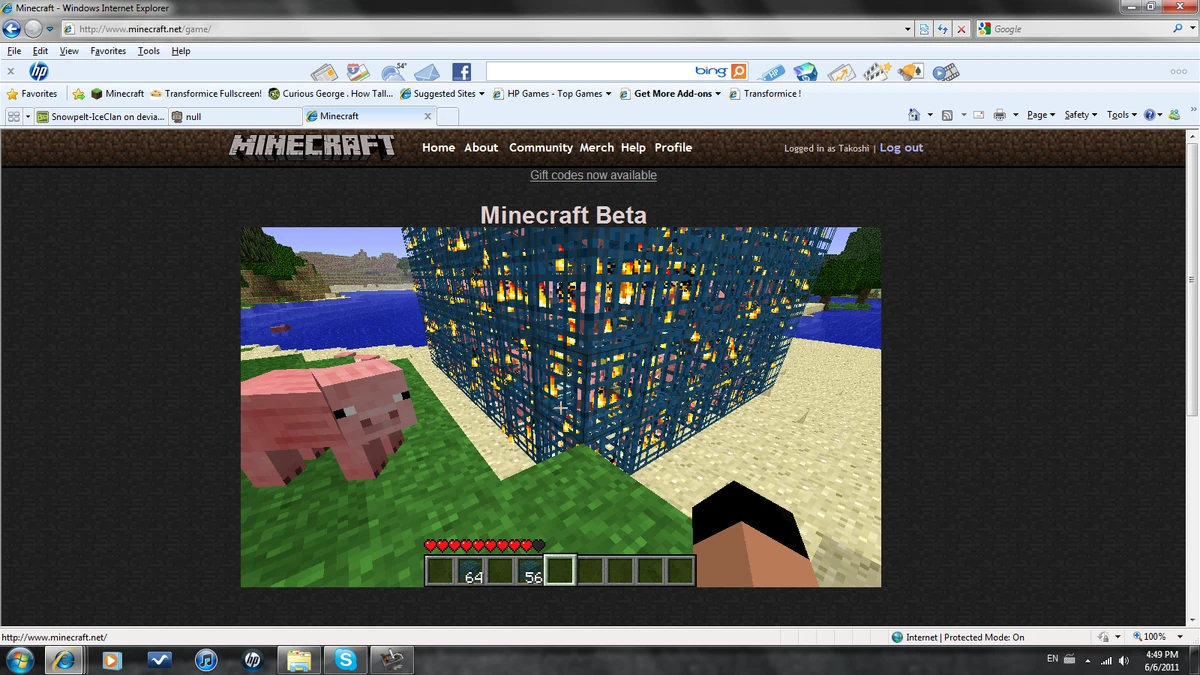Select the mail envelope icon on the toolbar
Viewport: 1200px width, 675px height.
pos(425,71)
